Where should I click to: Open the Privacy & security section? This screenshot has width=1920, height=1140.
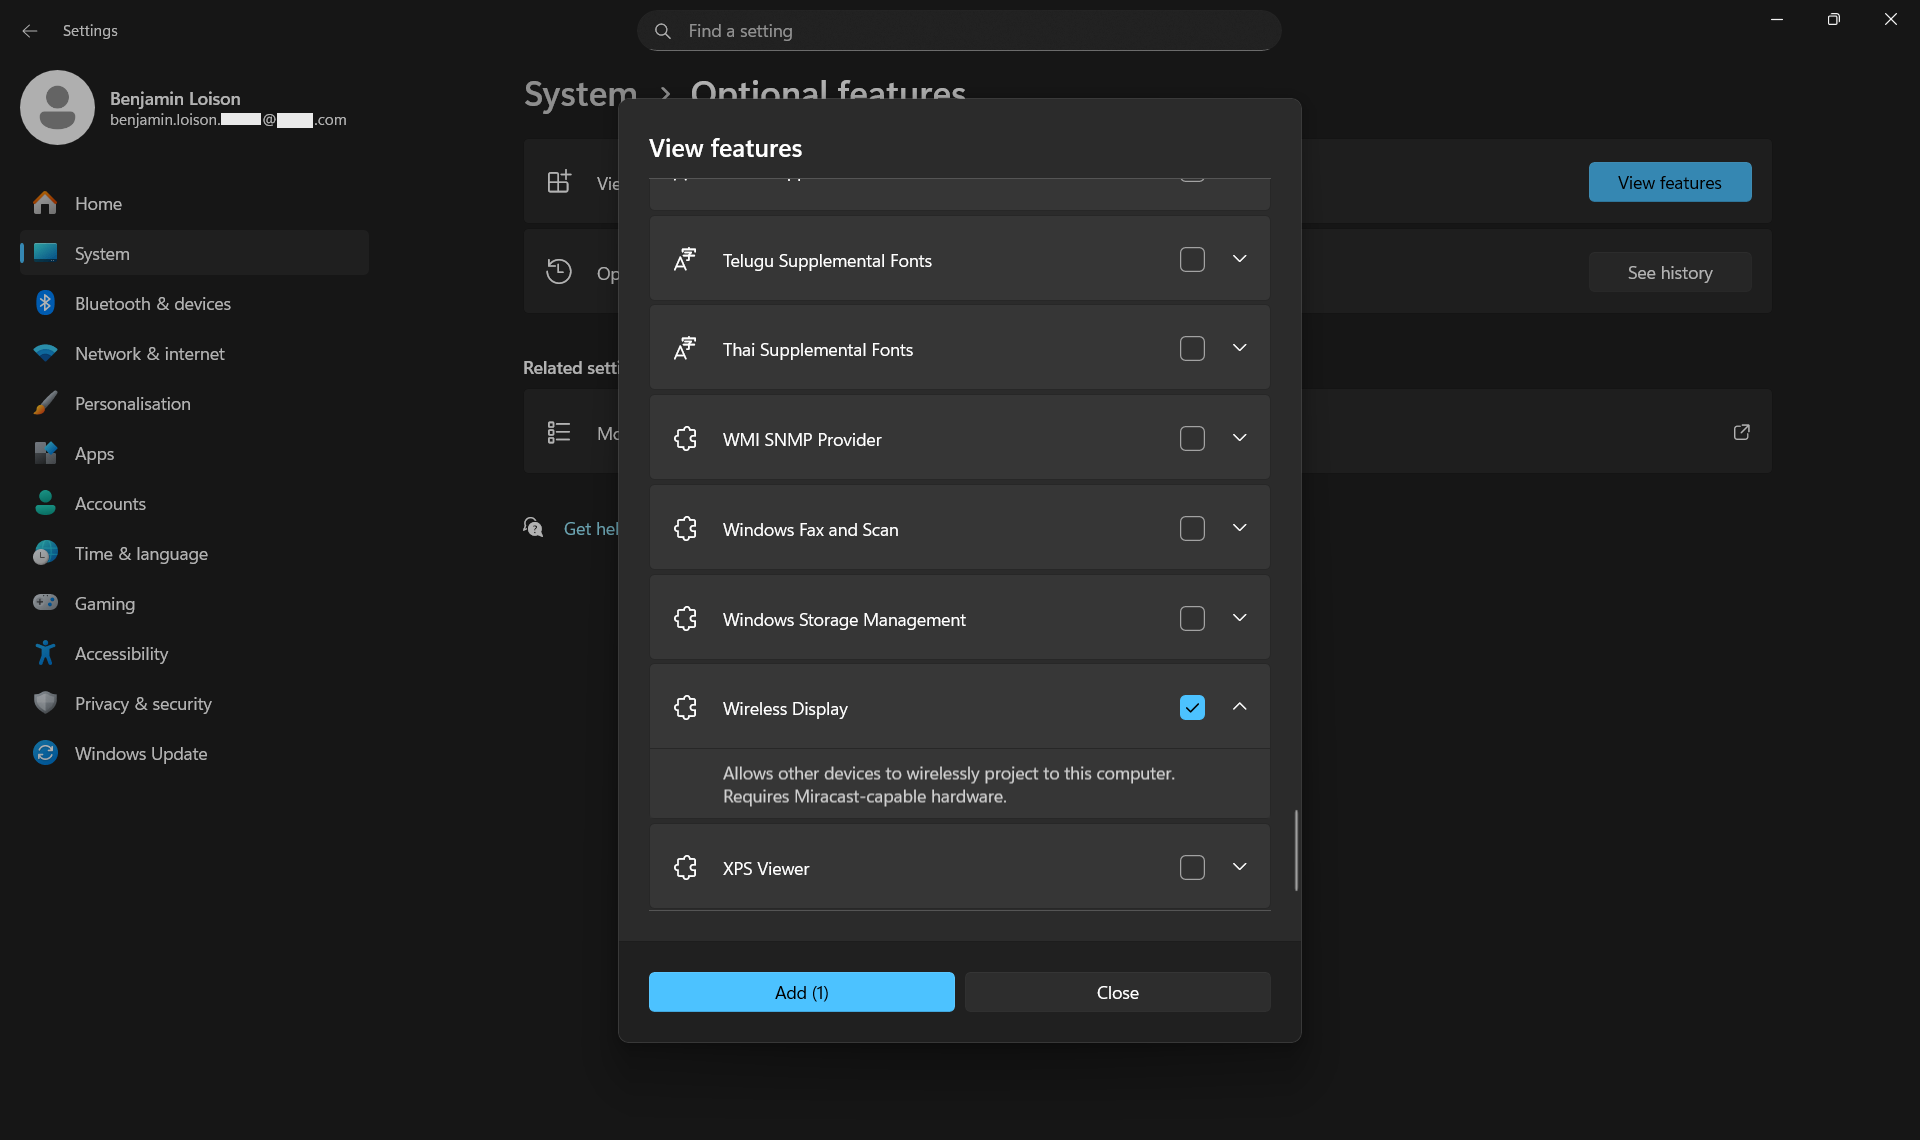[x=143, y=703]
